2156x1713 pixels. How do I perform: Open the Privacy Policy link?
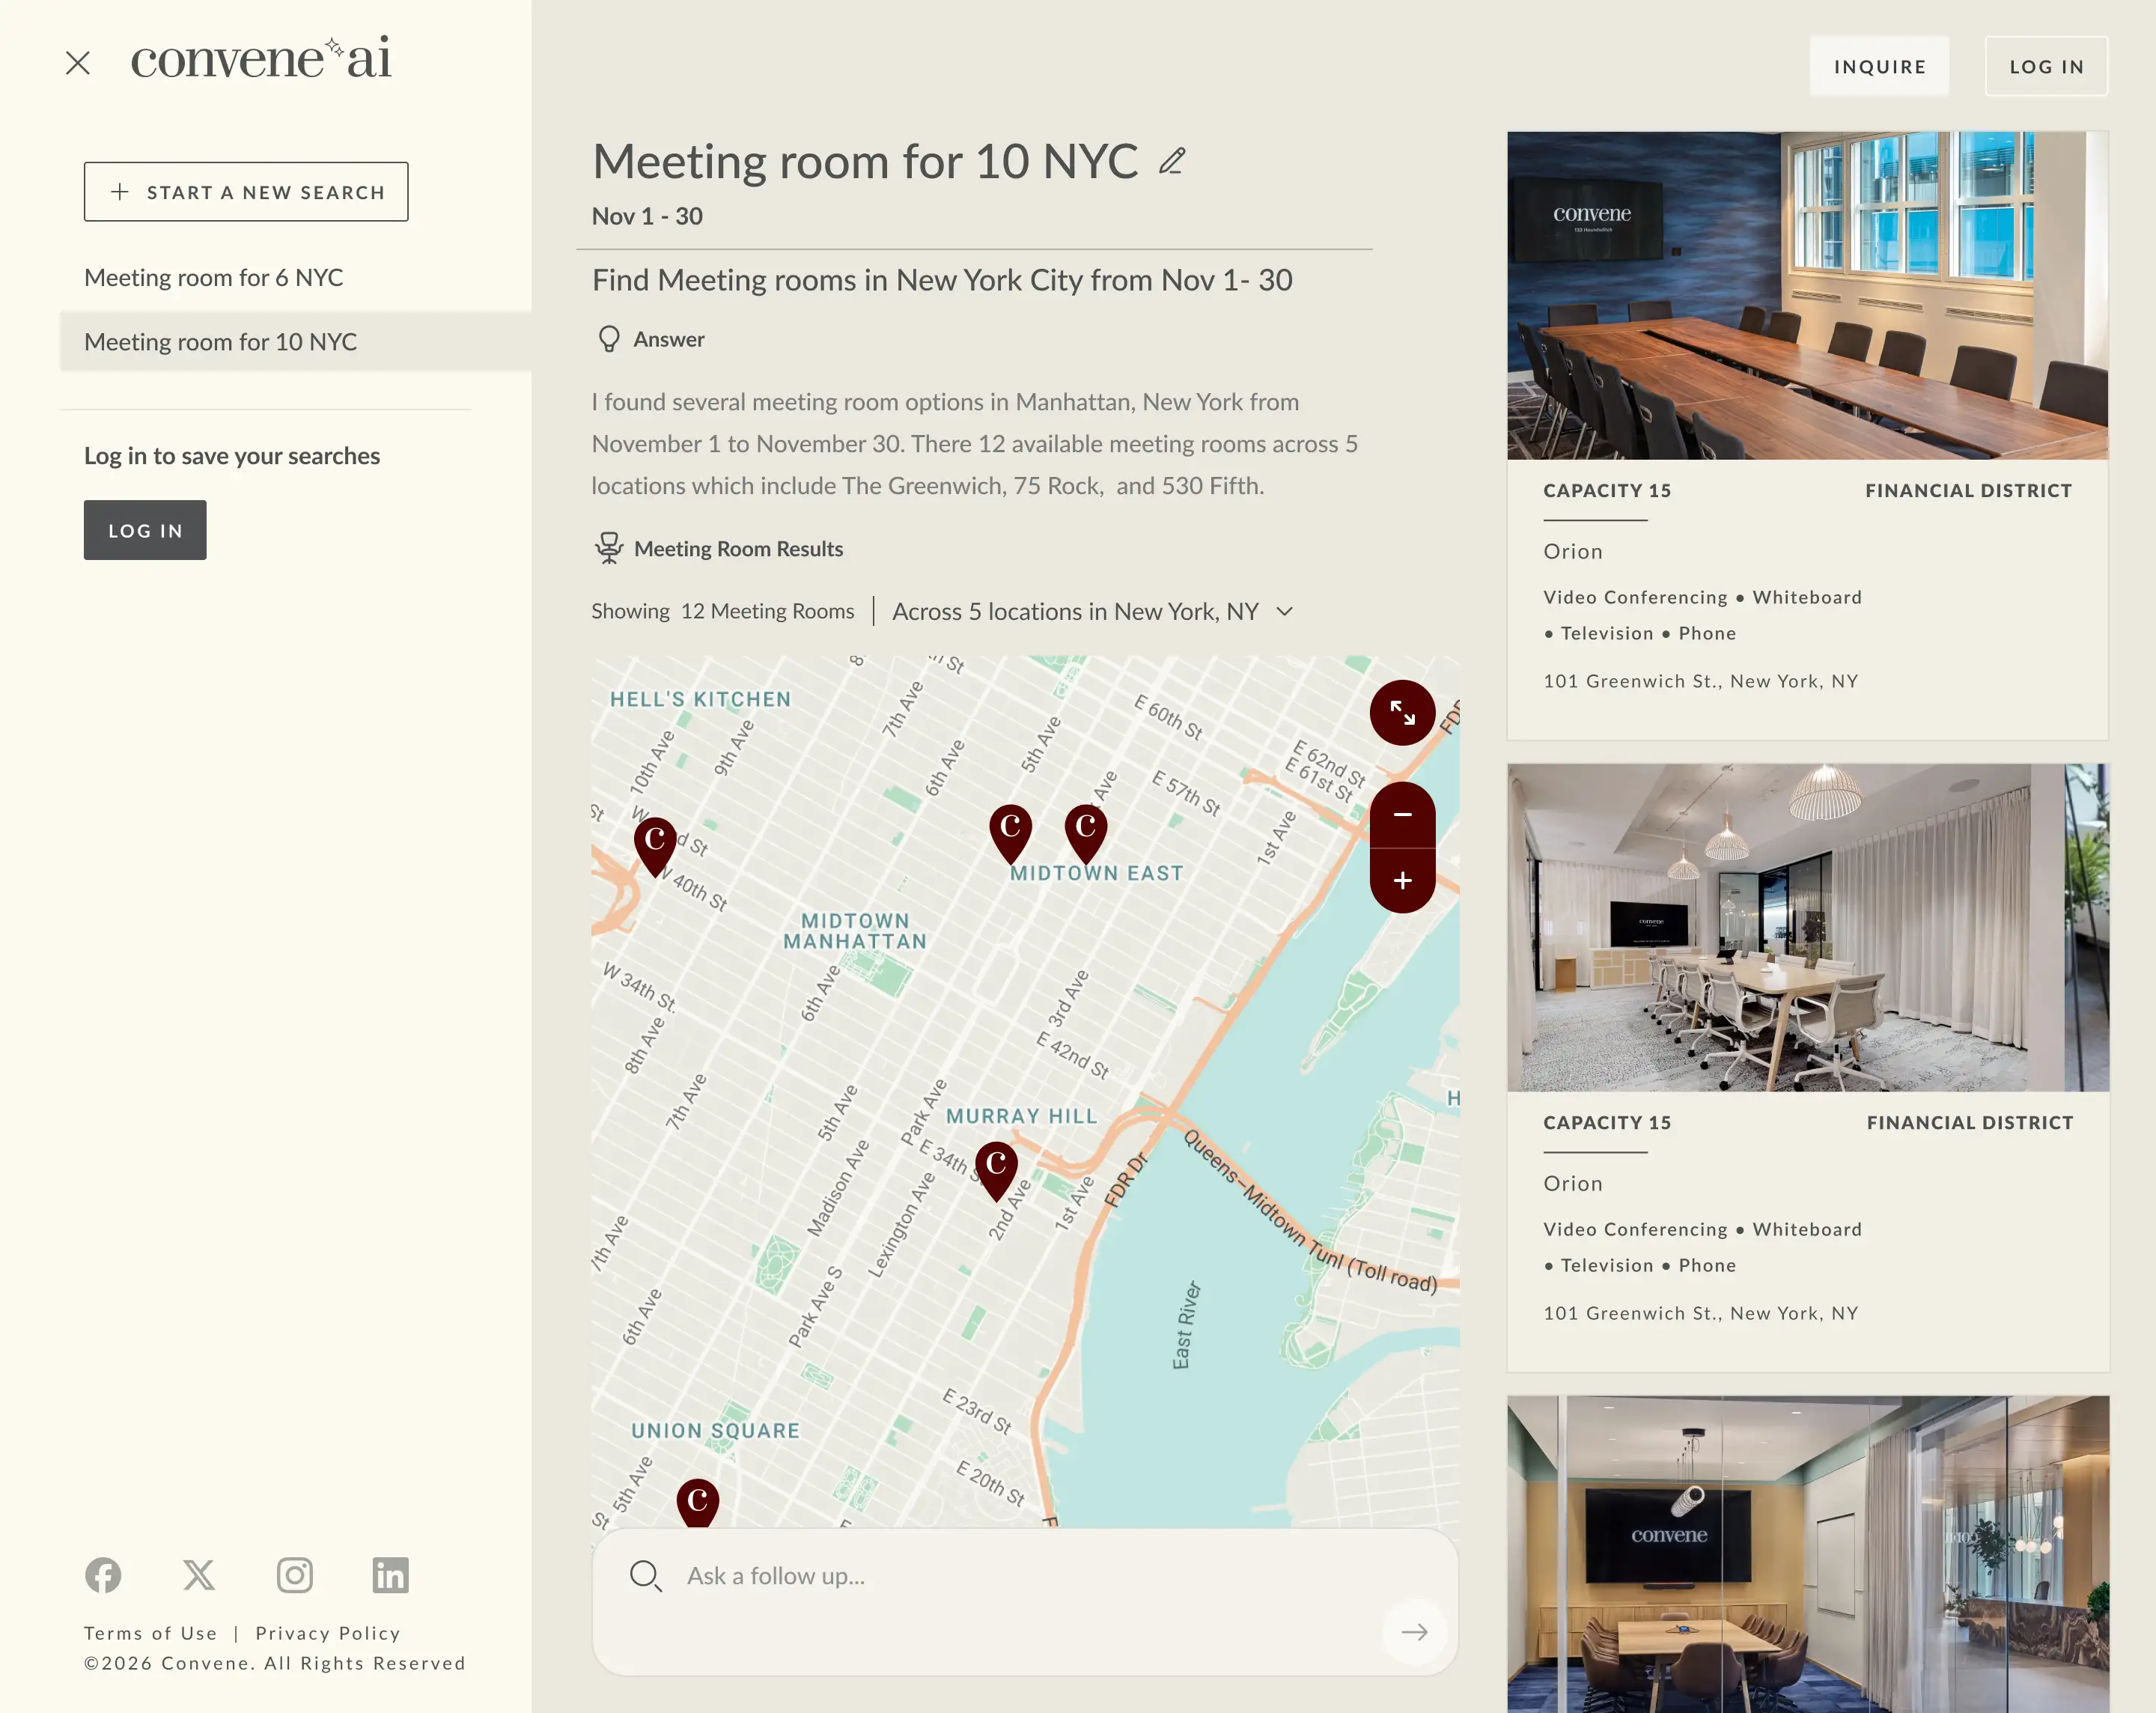[328, 1633]
